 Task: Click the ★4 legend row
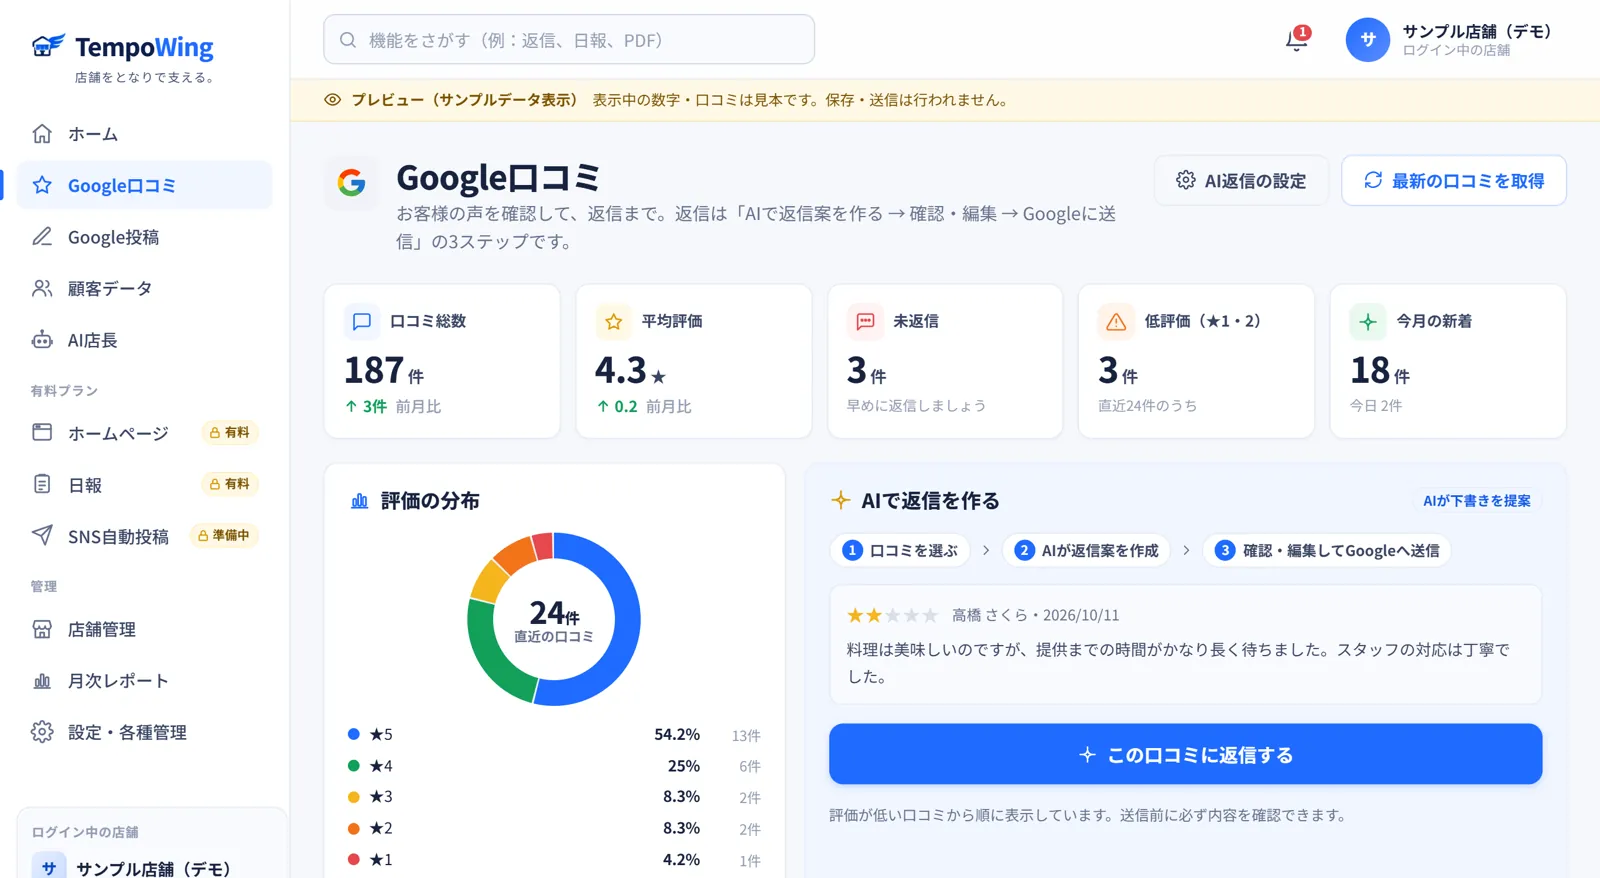[x=554, y=766]
